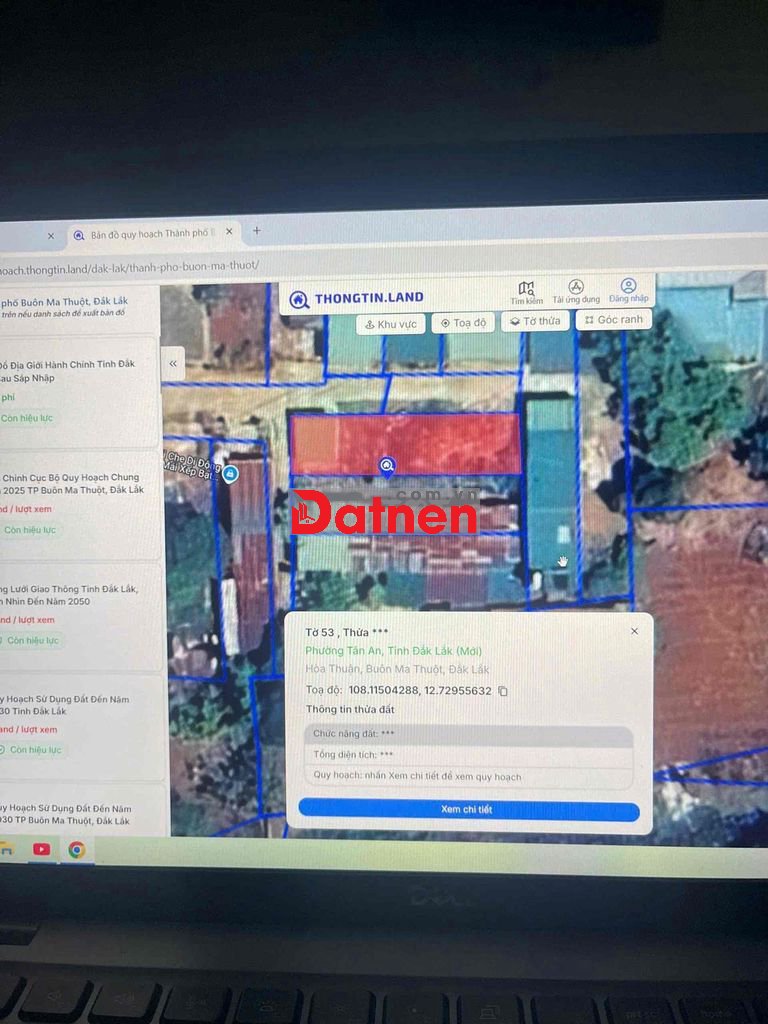Close the parcel info popup
Image resolution: width=768 pixels, height=1024 pixels.
pyautogui.click(x=634, y=631)
